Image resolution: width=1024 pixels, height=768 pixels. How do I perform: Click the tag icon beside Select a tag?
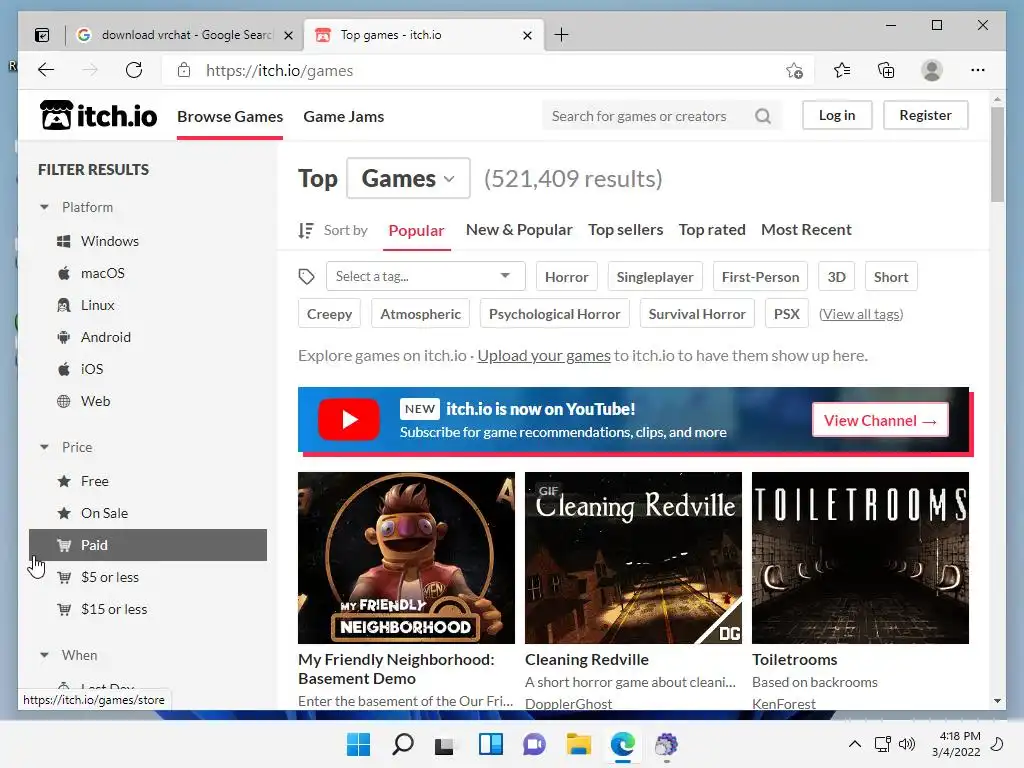coord(306,277)
